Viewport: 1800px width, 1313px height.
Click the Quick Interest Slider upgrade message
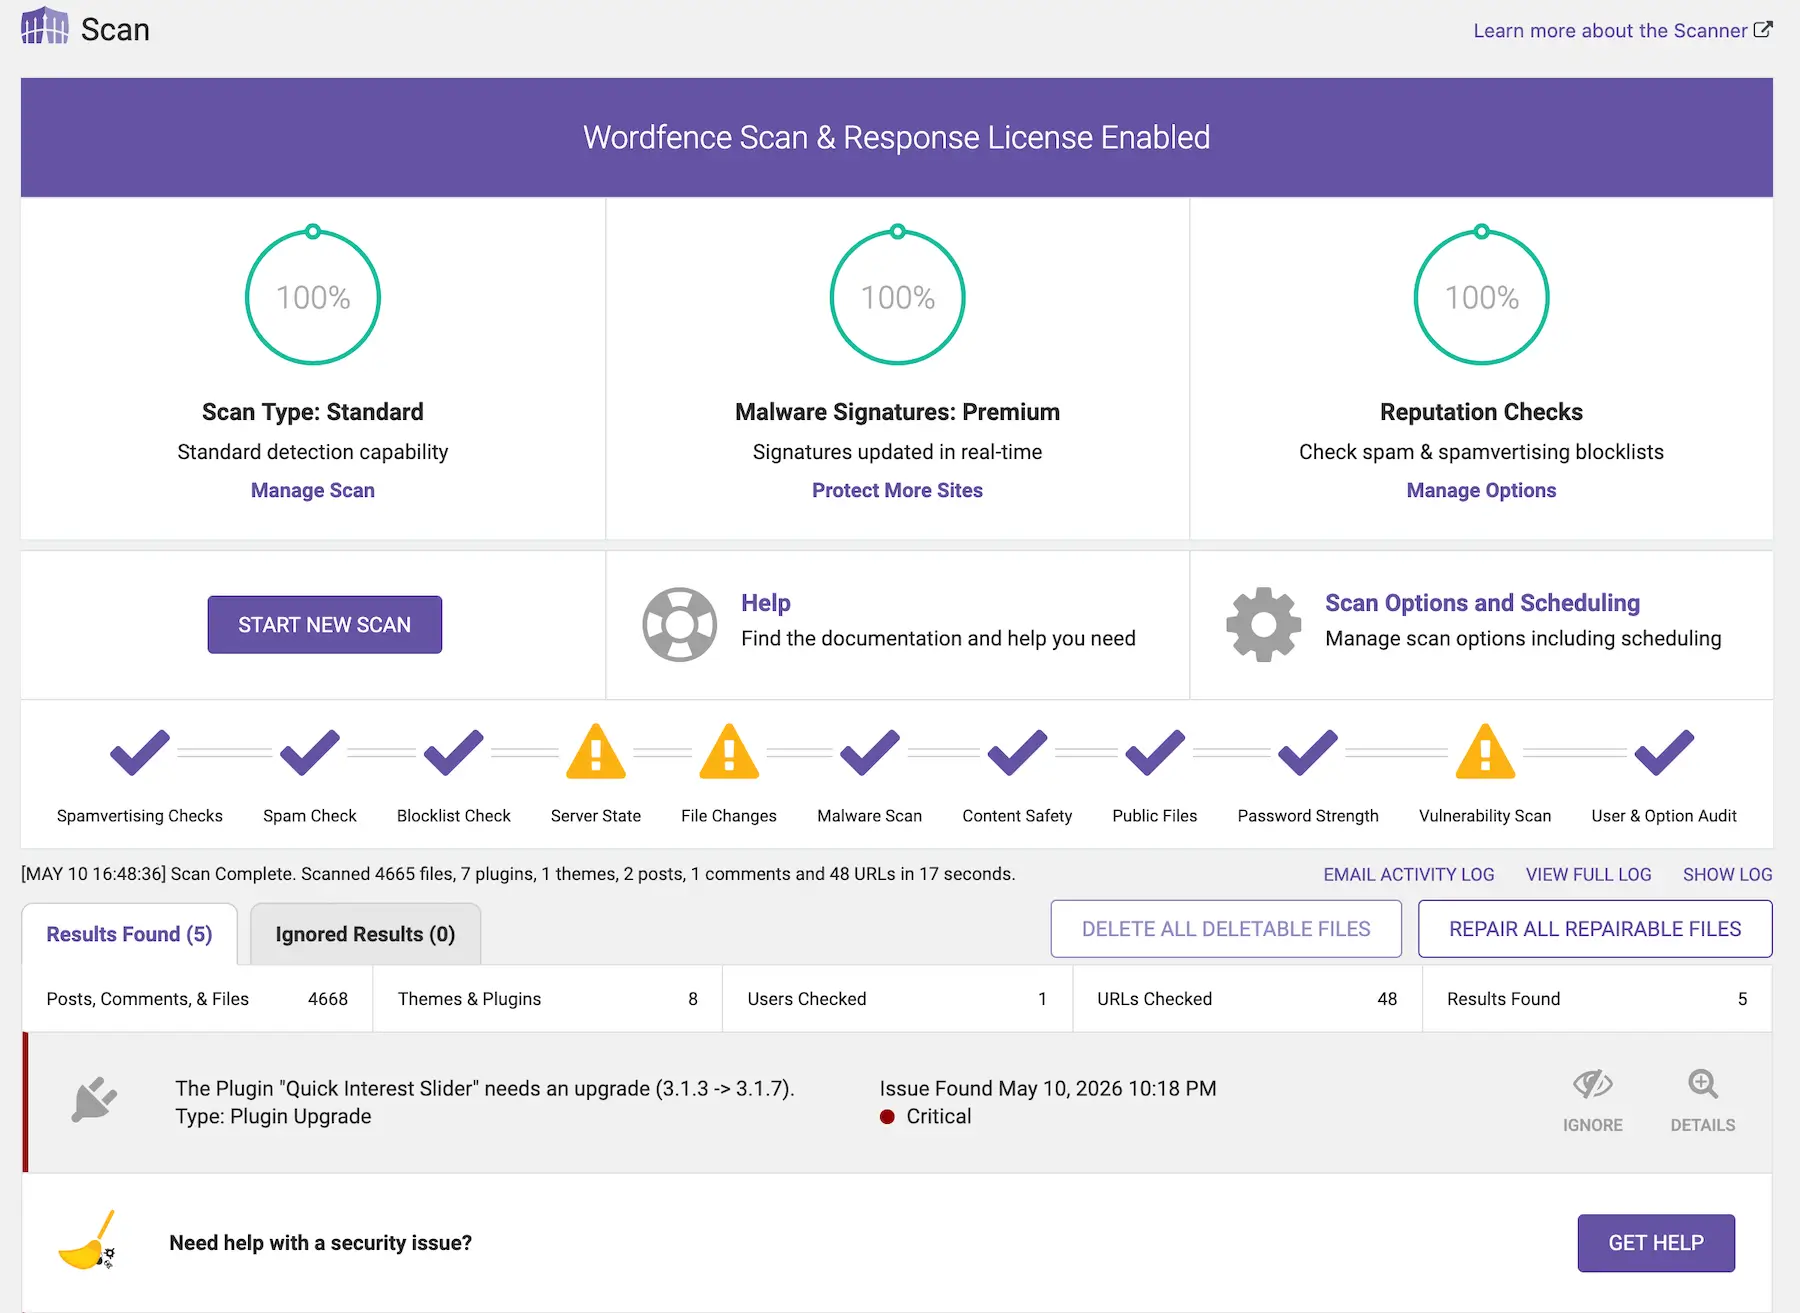click(x=485, y=1088)
